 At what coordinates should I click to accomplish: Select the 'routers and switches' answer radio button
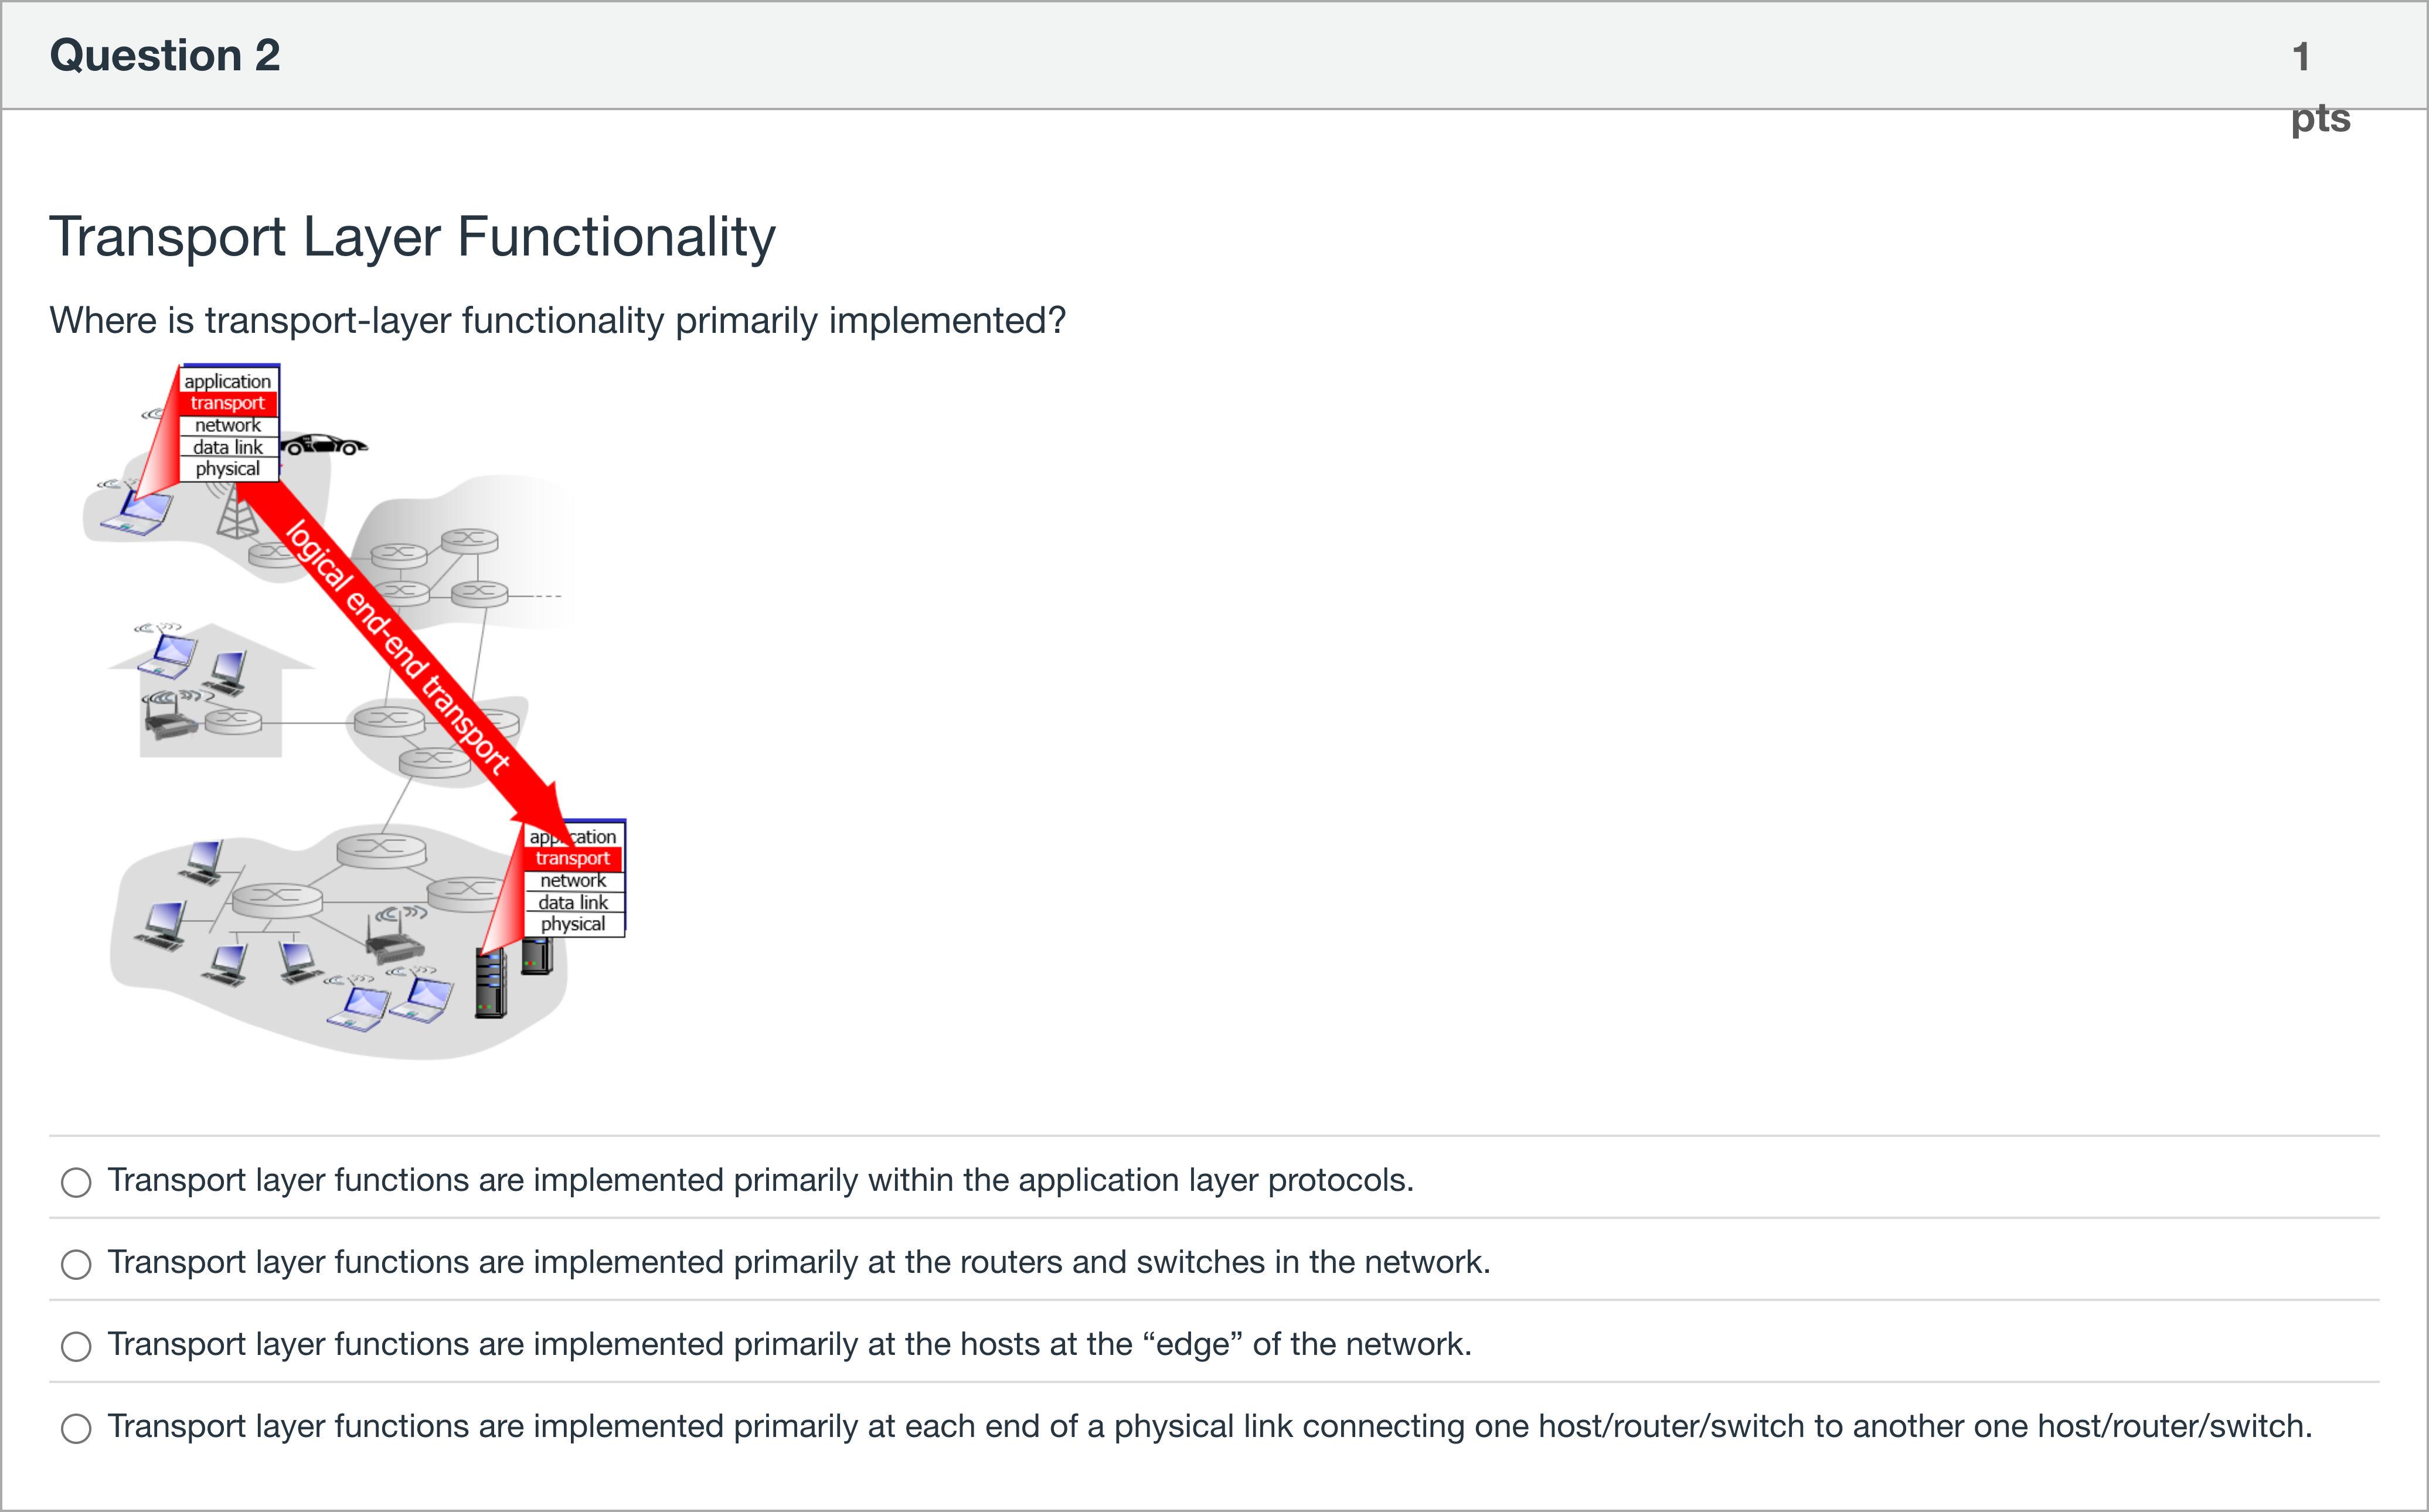pos(76,1264)
